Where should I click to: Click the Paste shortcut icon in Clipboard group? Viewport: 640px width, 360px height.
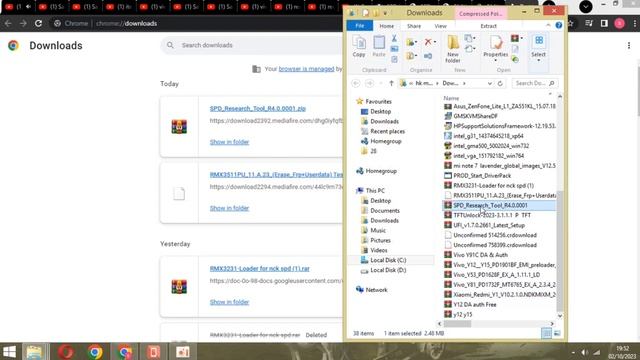[x=394, y=60]
